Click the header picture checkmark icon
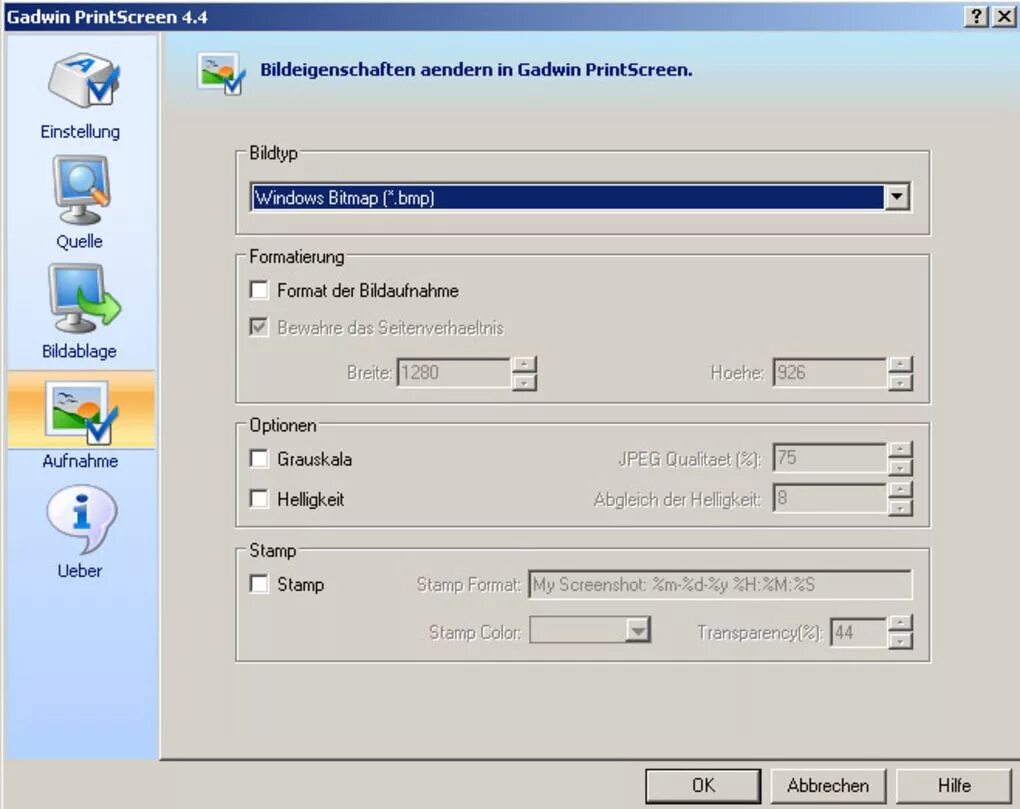Image resolution: width=1020 pixels, height=809 pixels. point(221,73)
